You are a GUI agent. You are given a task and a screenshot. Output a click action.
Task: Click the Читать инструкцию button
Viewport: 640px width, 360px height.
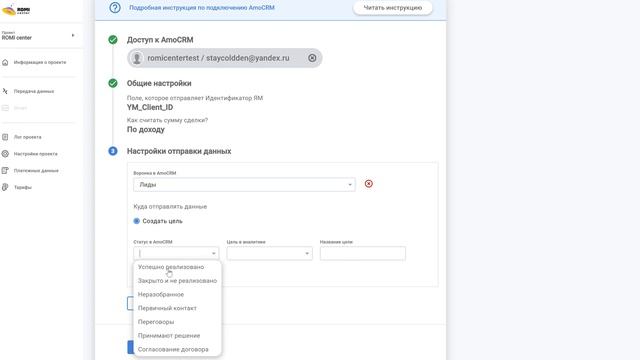click(393, 8)
